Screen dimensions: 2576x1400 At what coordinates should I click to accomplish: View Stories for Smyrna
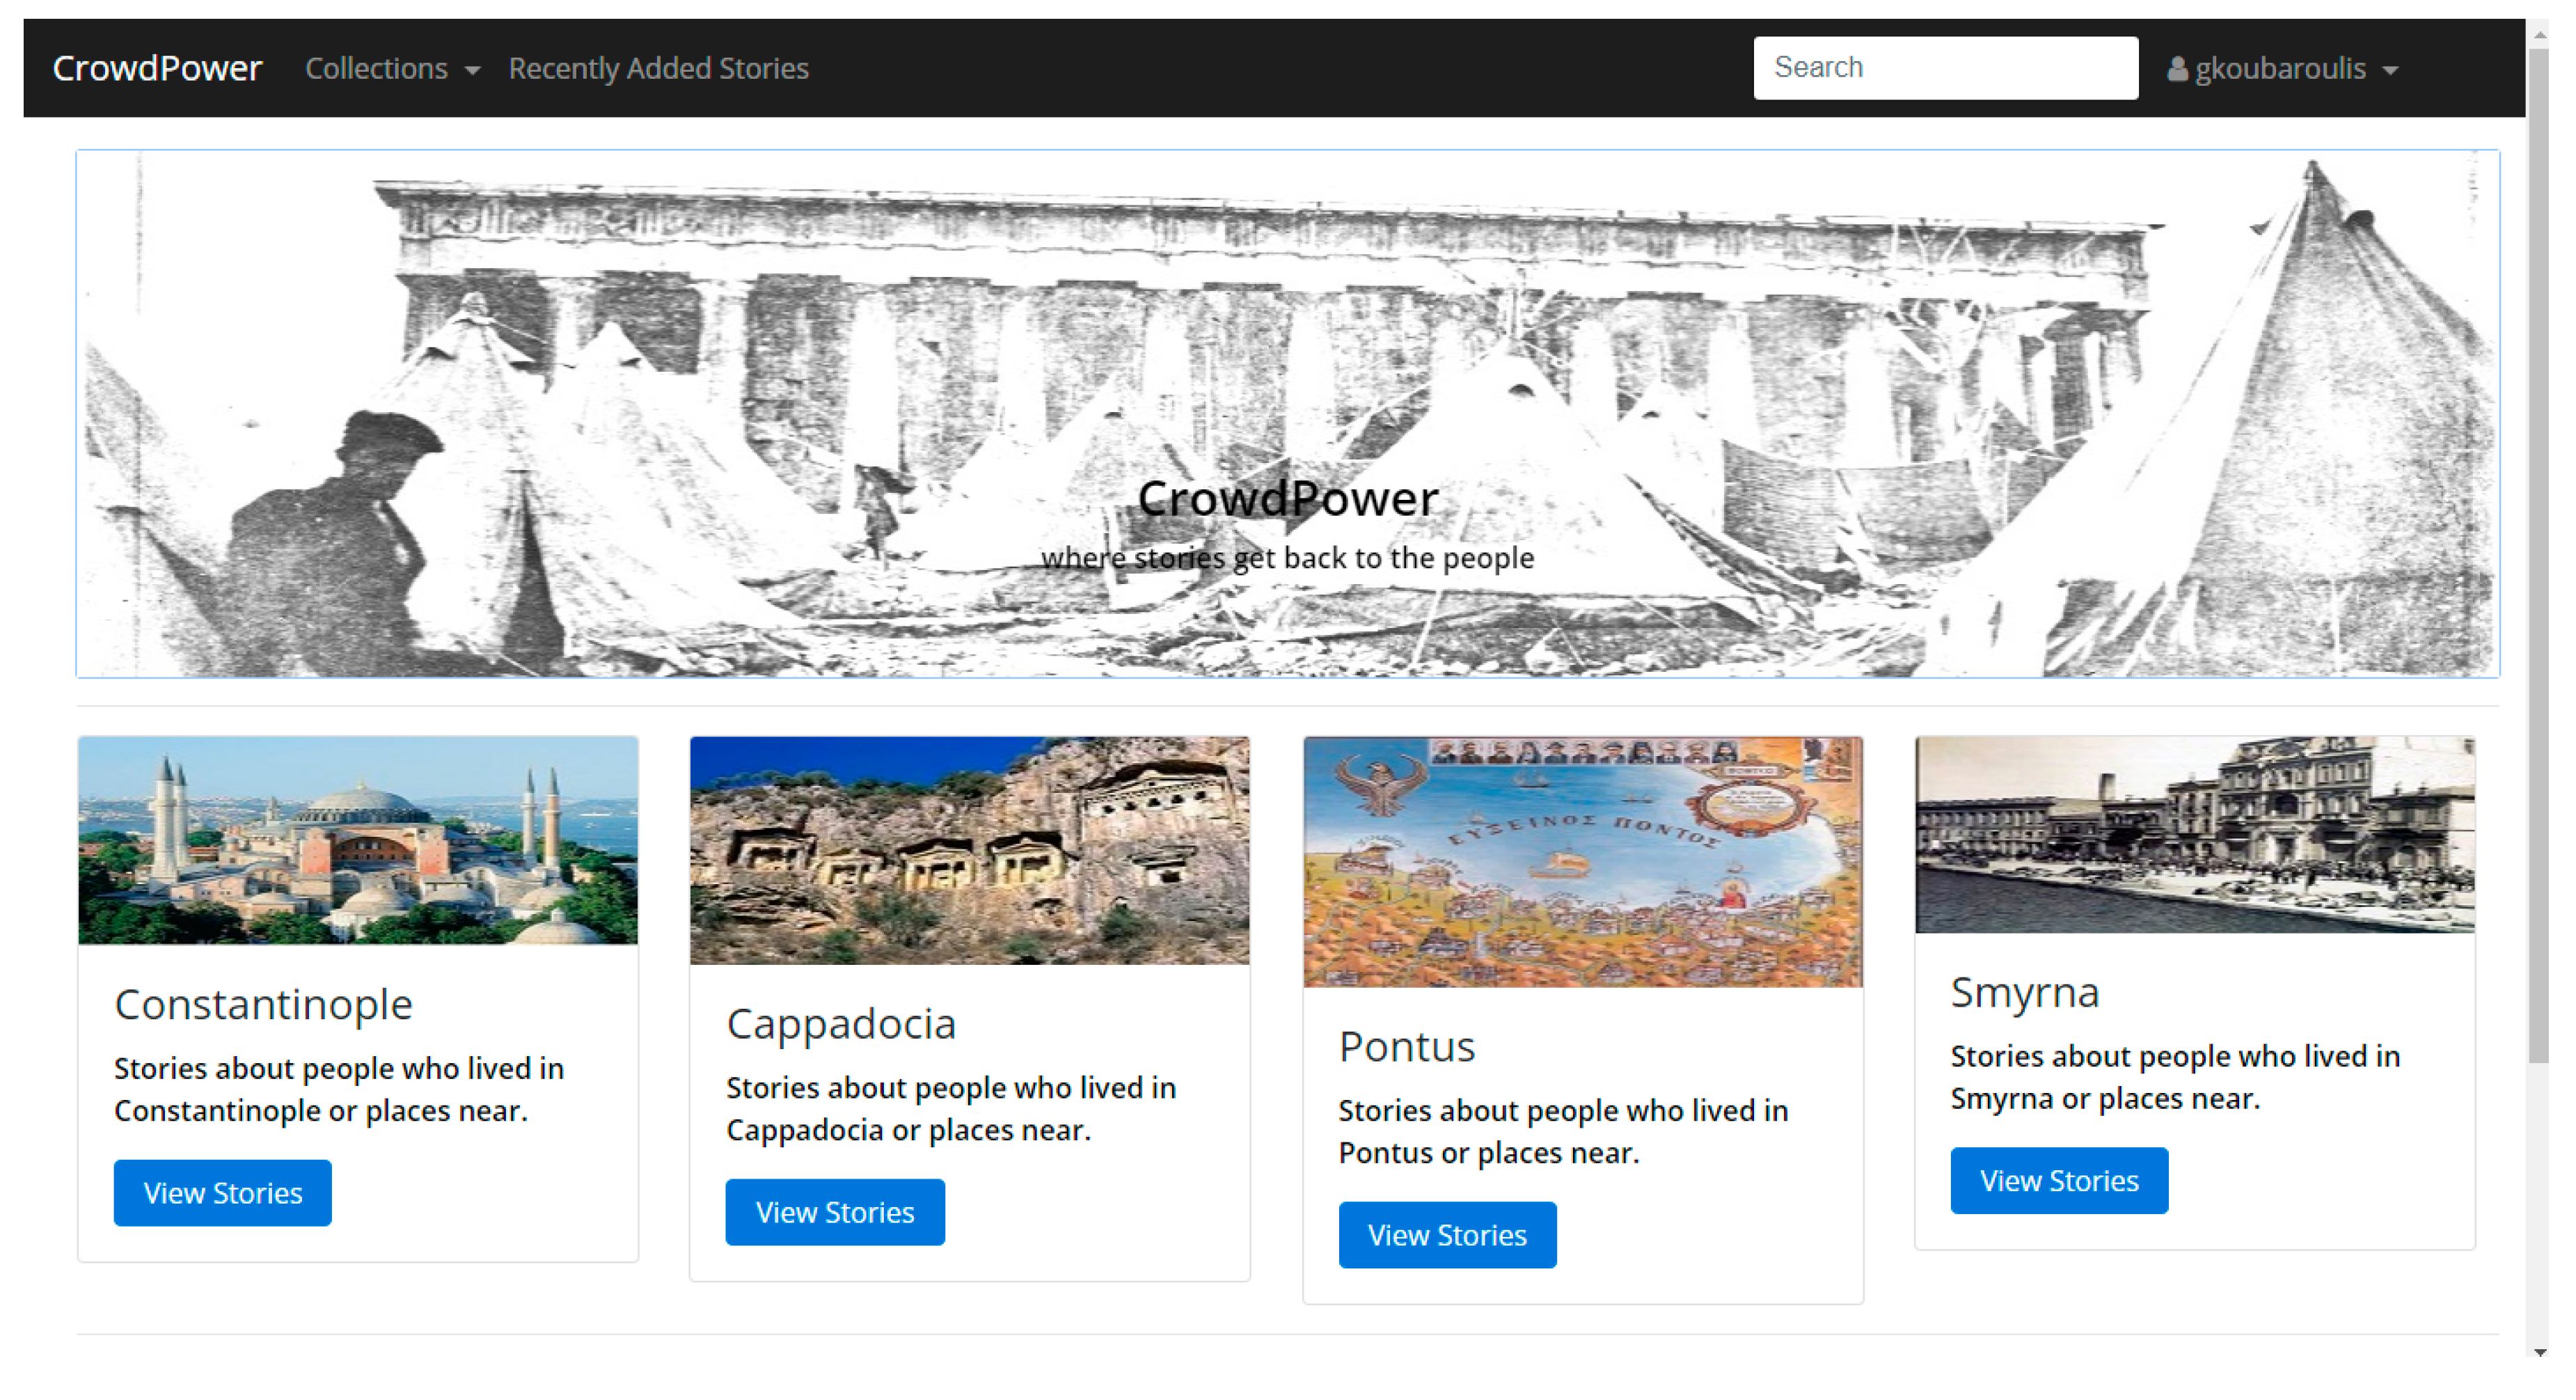[x=2058, y=1180]
